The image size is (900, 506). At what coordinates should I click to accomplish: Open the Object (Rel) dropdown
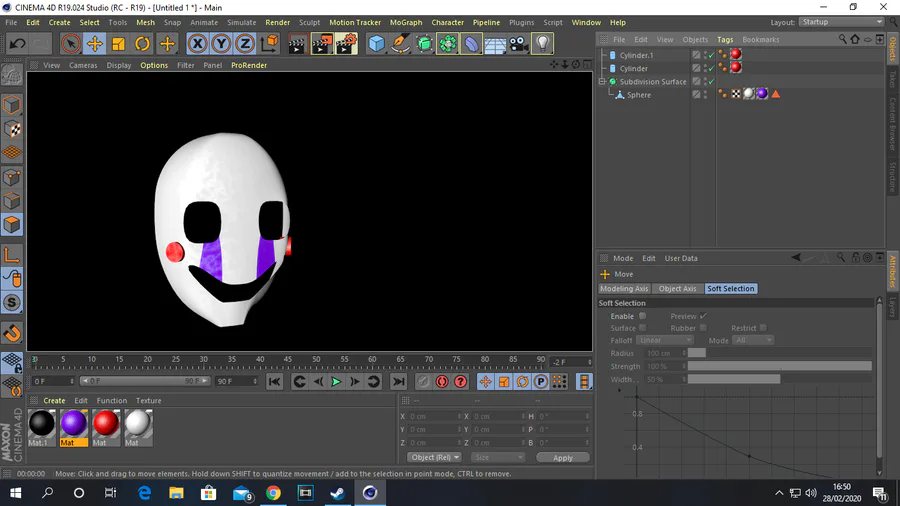(435, 457)
